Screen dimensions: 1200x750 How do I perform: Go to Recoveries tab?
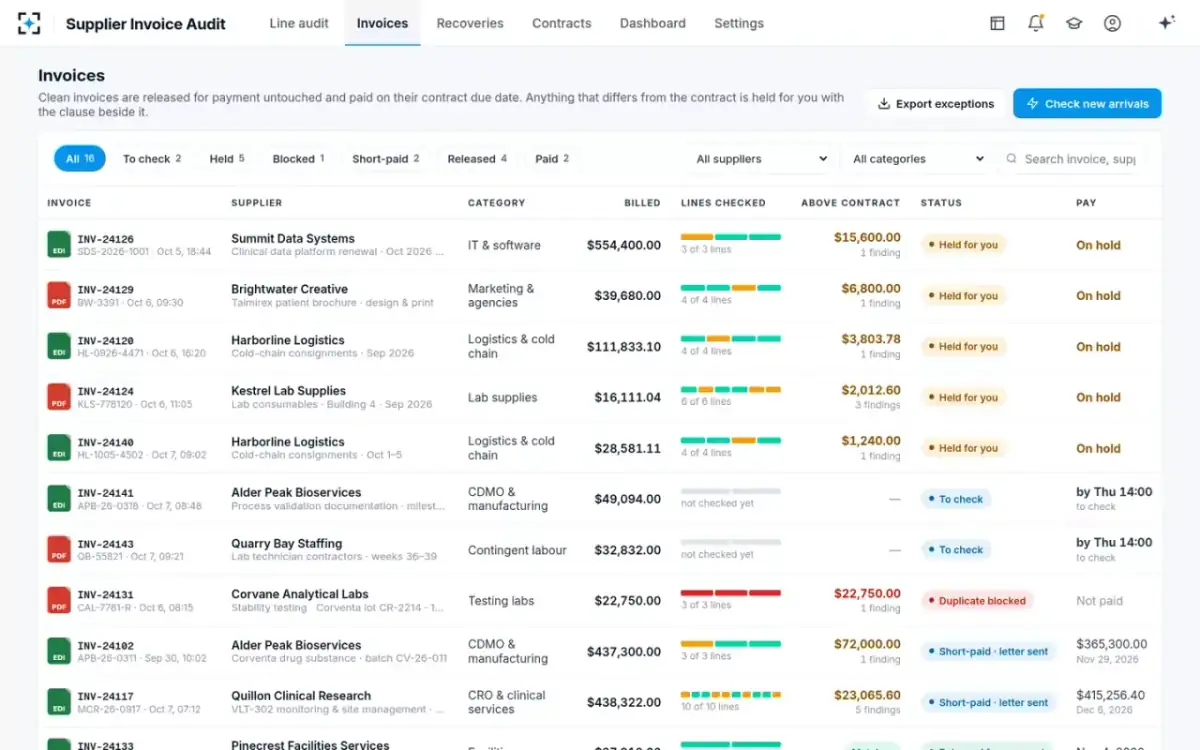(470, 23)
